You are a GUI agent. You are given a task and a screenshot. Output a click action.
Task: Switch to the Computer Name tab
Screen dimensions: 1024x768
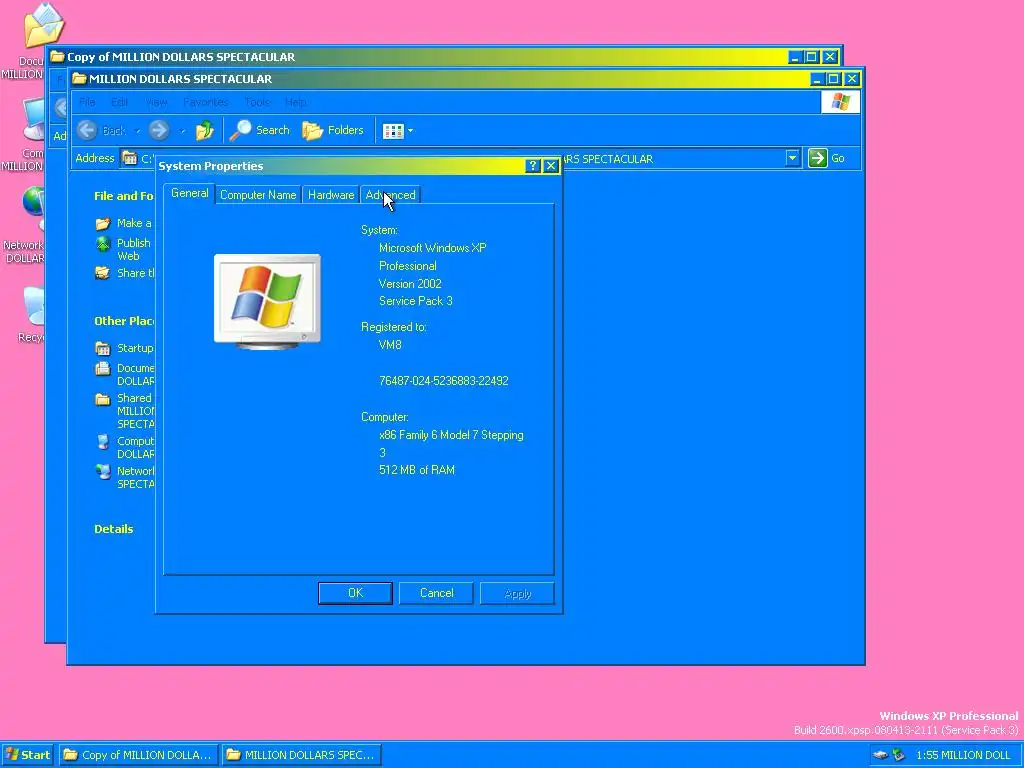pos(258,195)
